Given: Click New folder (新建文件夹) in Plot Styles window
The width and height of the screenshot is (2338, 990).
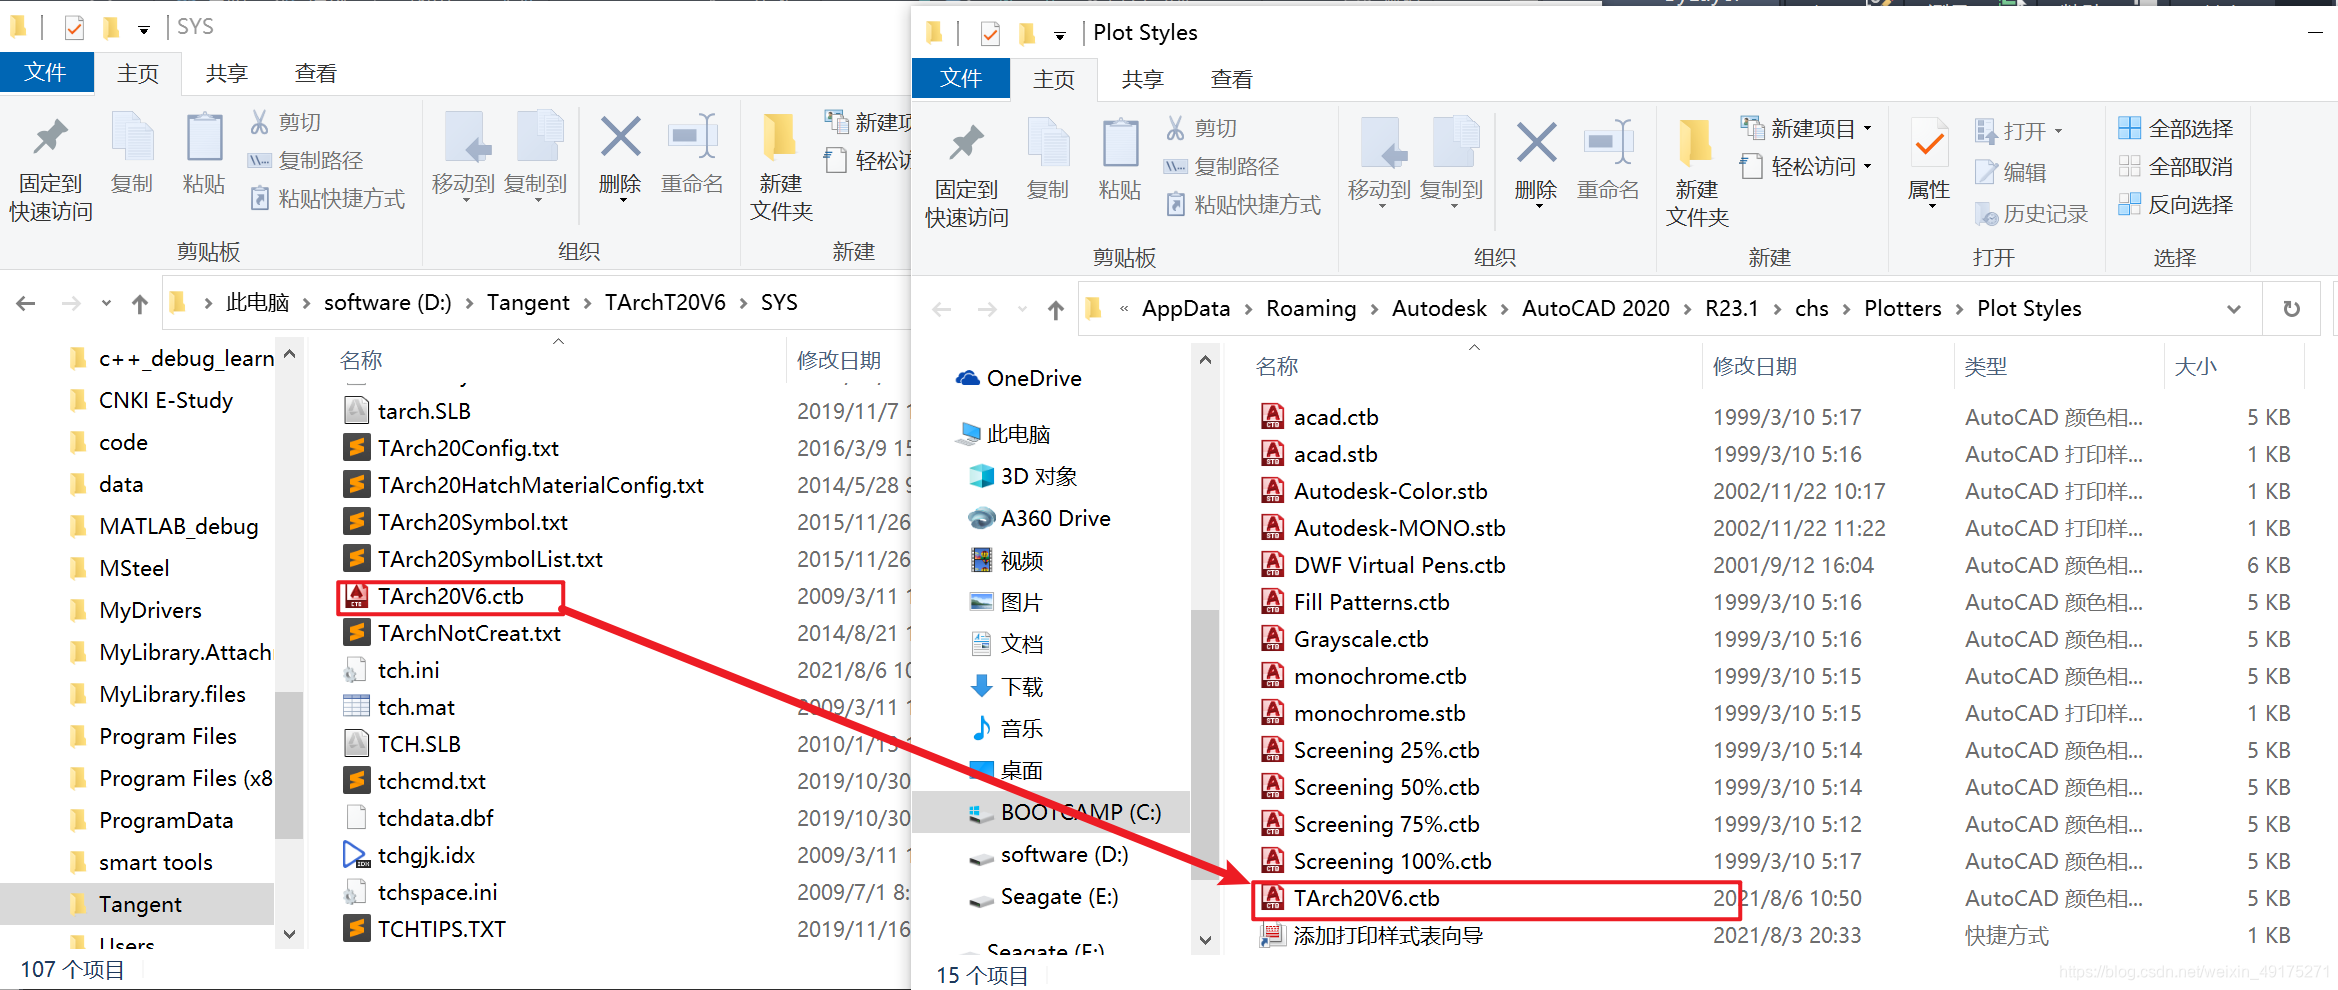Looking at the screenshot, I should click(x=1697, y=174).
